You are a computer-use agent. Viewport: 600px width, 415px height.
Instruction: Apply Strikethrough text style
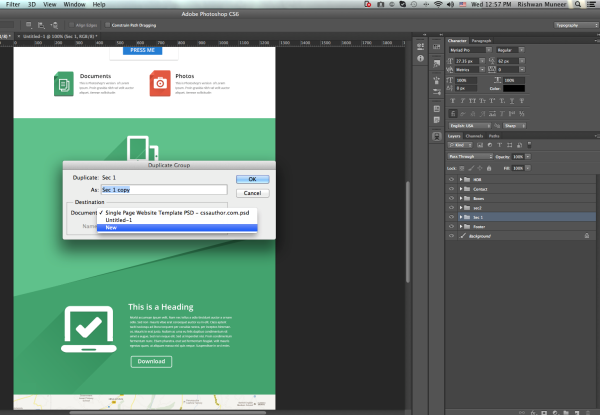522,101
